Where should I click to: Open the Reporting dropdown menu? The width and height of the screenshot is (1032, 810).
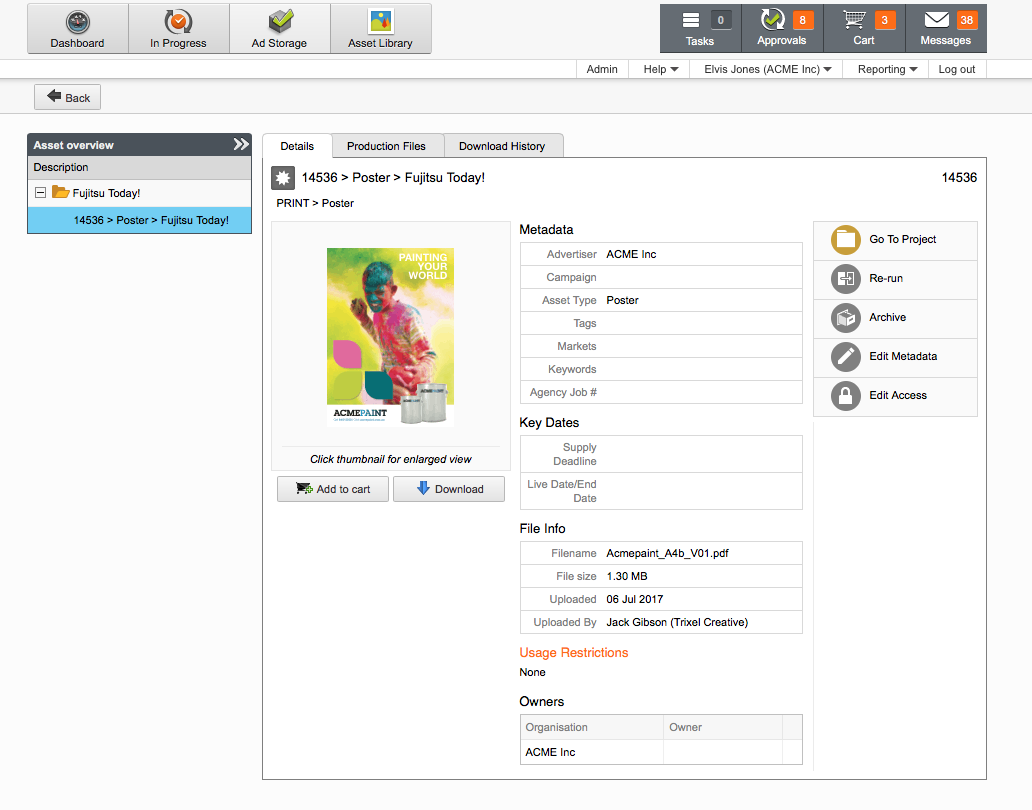pos(887,69)
